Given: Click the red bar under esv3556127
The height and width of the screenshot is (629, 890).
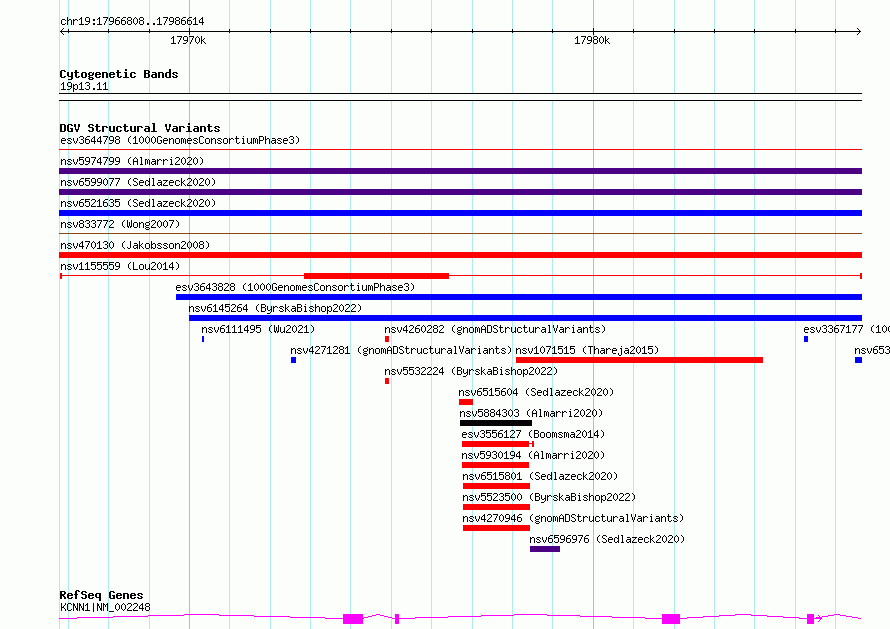Looking at the screenshot, I should 496,444.
